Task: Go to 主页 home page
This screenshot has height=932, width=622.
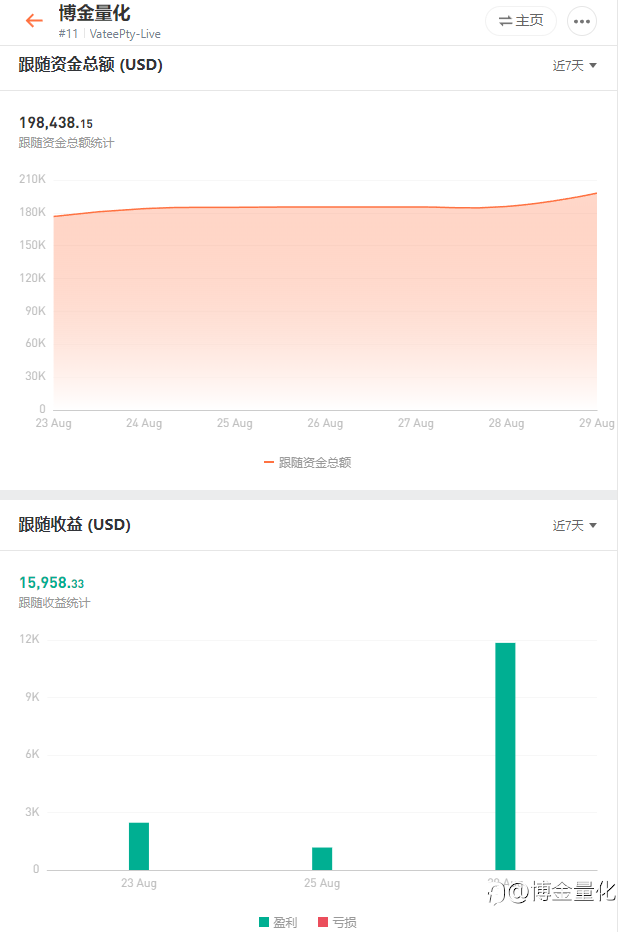Action: [x=521, y=21]
